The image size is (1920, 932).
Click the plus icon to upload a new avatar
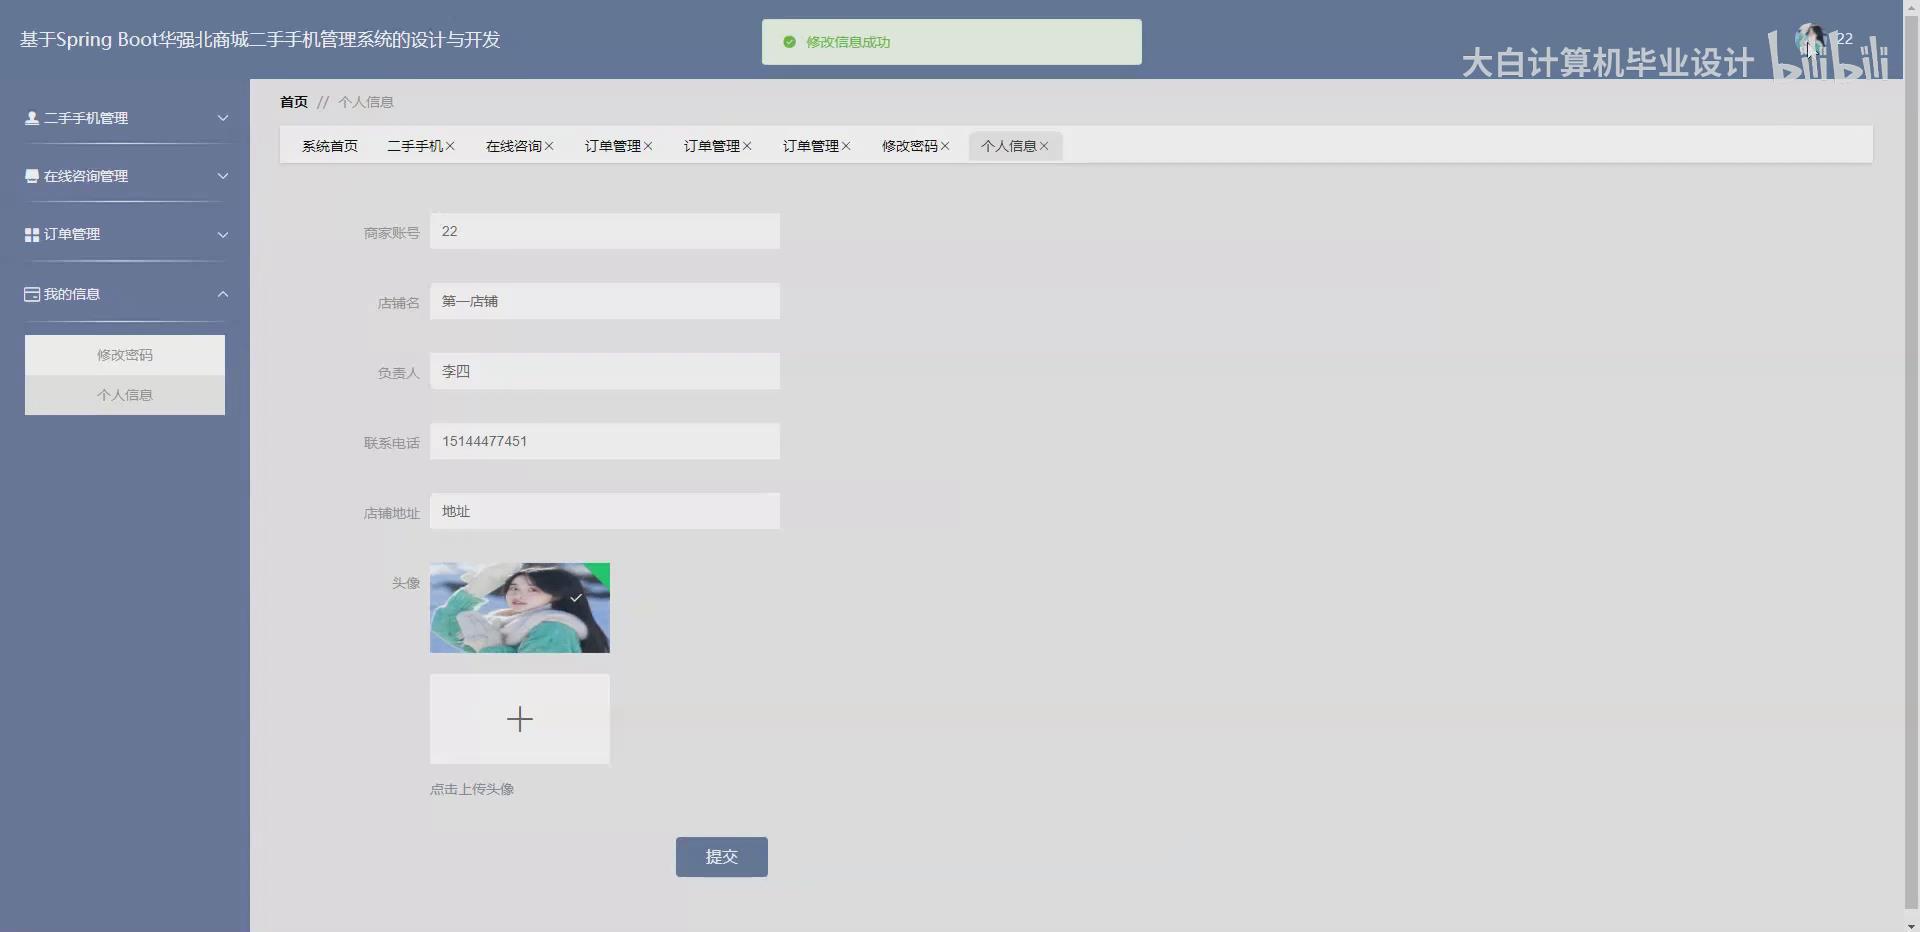(x=519, y=718)
